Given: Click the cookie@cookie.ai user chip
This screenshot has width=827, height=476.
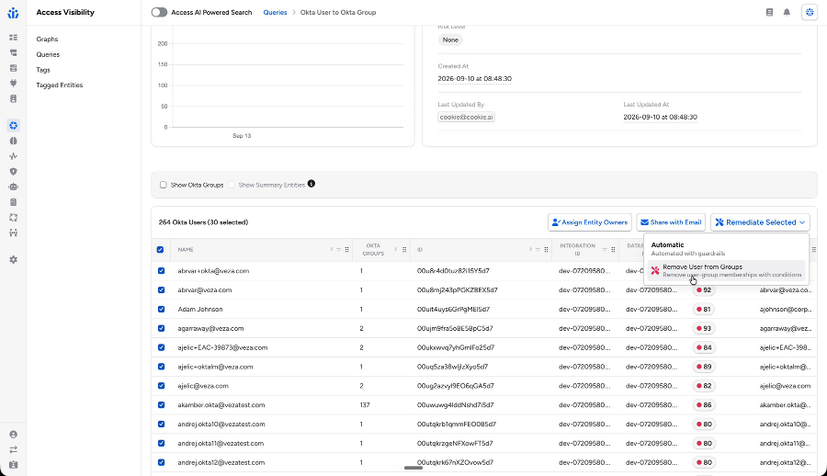Looking at the screenshot, I should 466,117.
